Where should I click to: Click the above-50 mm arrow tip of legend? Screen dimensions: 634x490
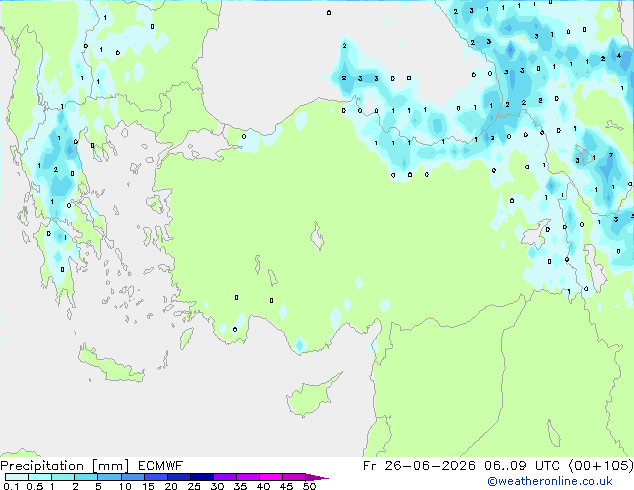tap(317, 477)
